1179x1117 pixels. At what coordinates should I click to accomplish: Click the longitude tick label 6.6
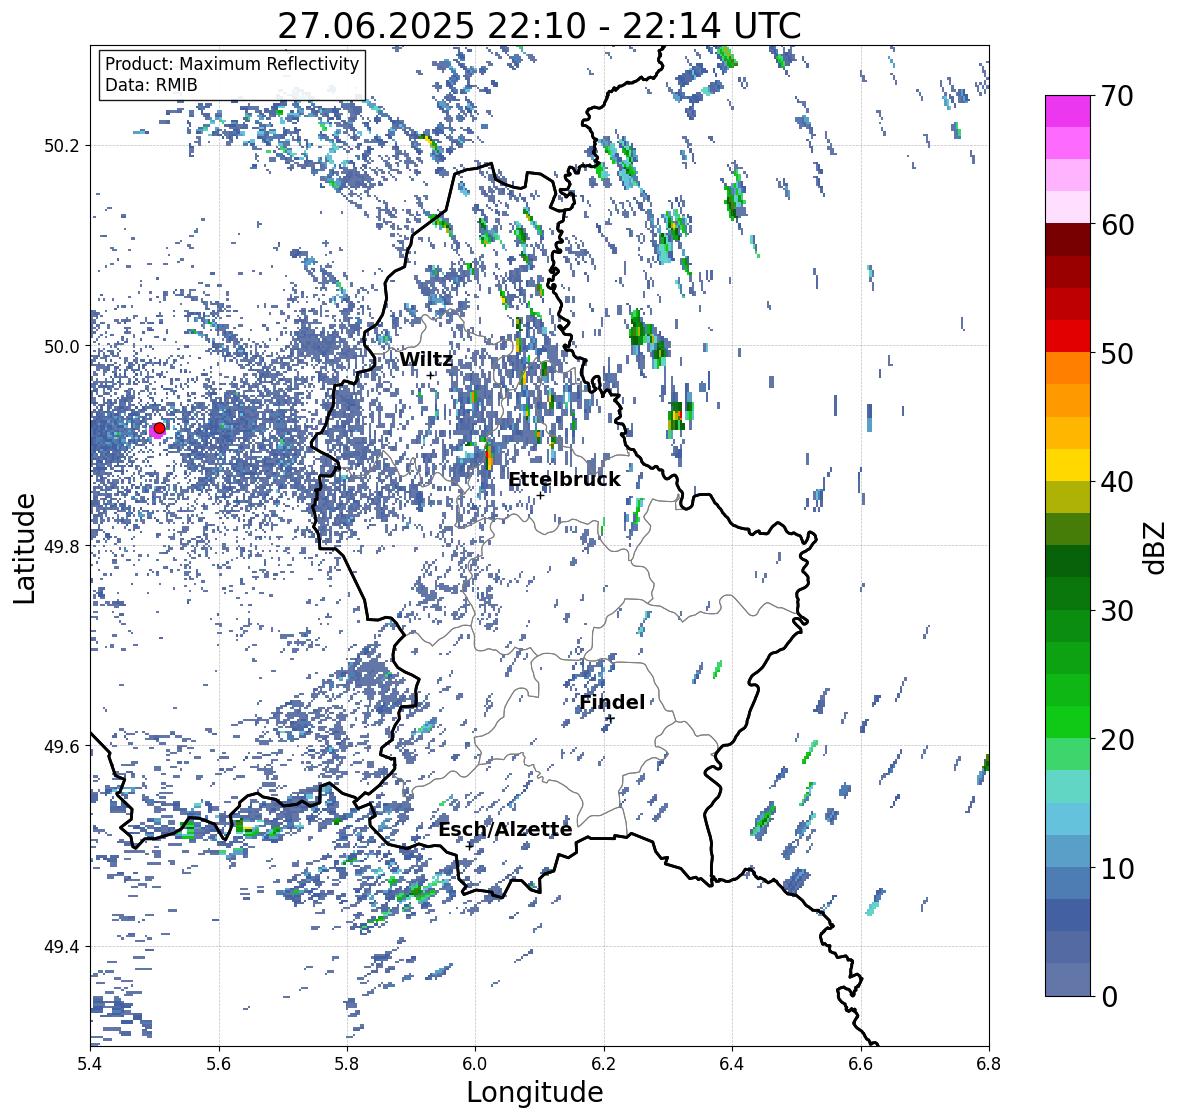point(861,1064)
